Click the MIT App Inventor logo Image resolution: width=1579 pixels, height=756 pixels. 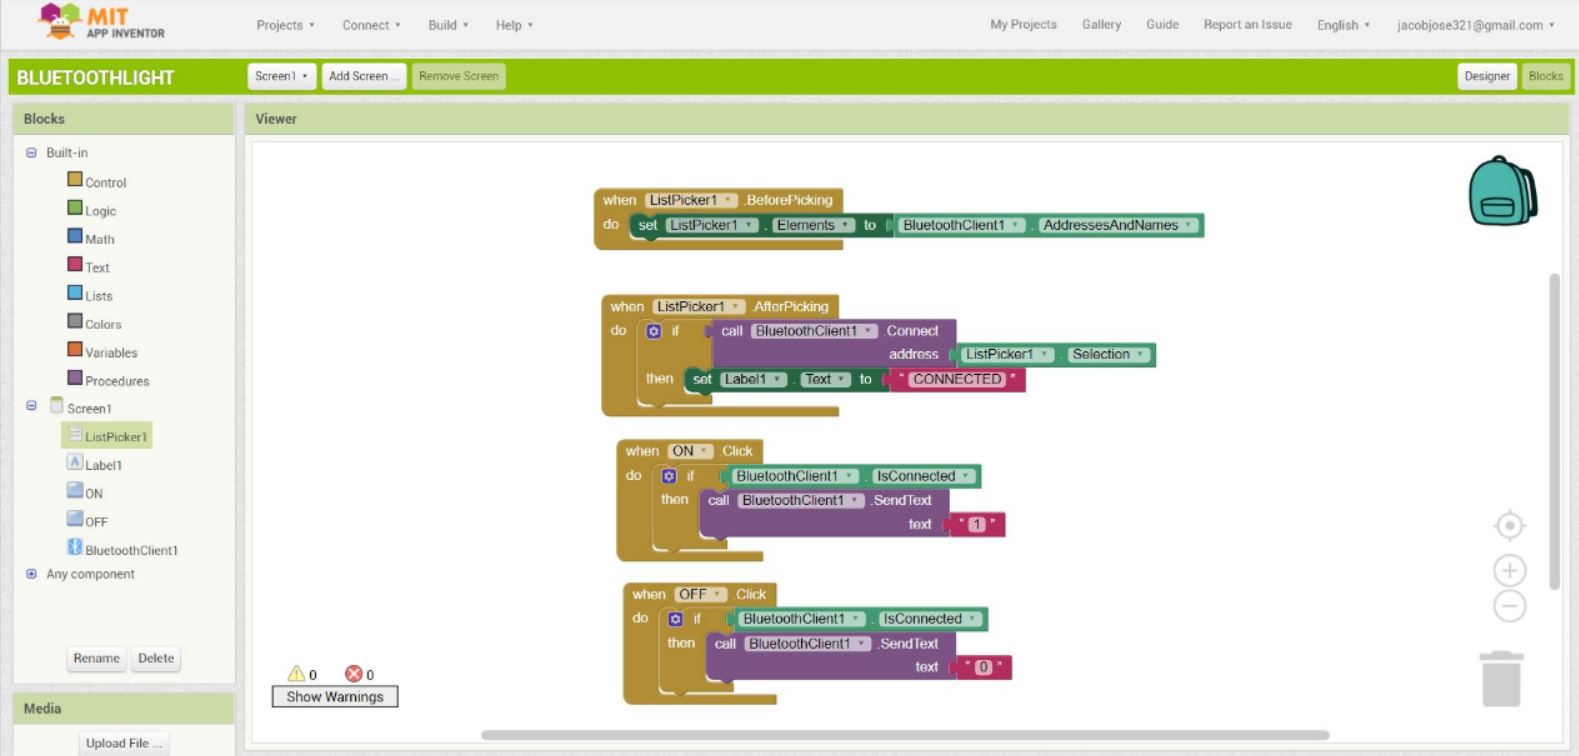(101, 22)
